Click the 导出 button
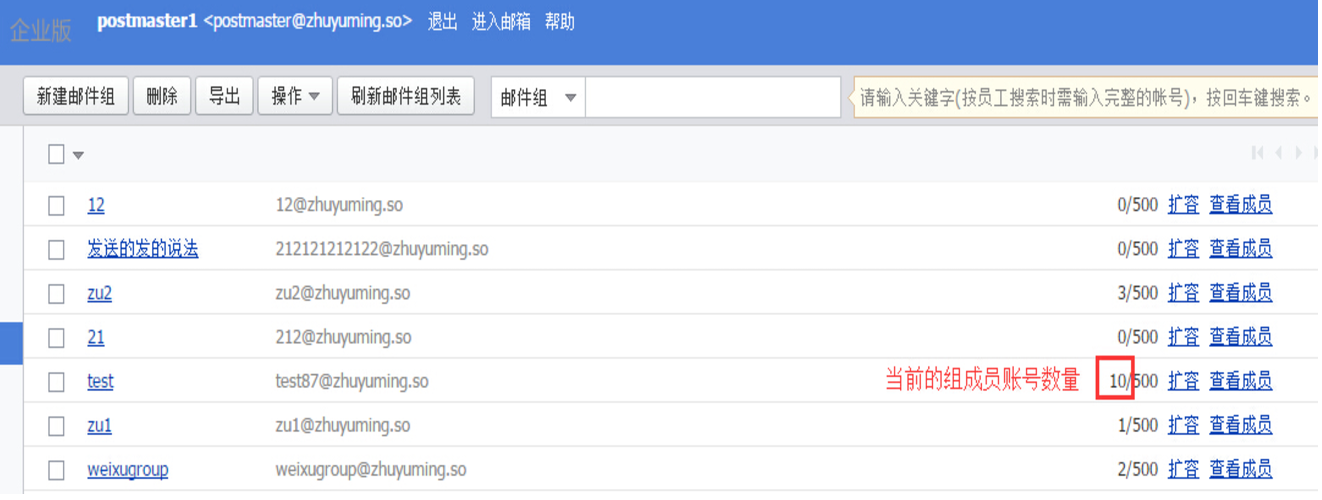1322x500 pixels. click(x=224, y=97)
